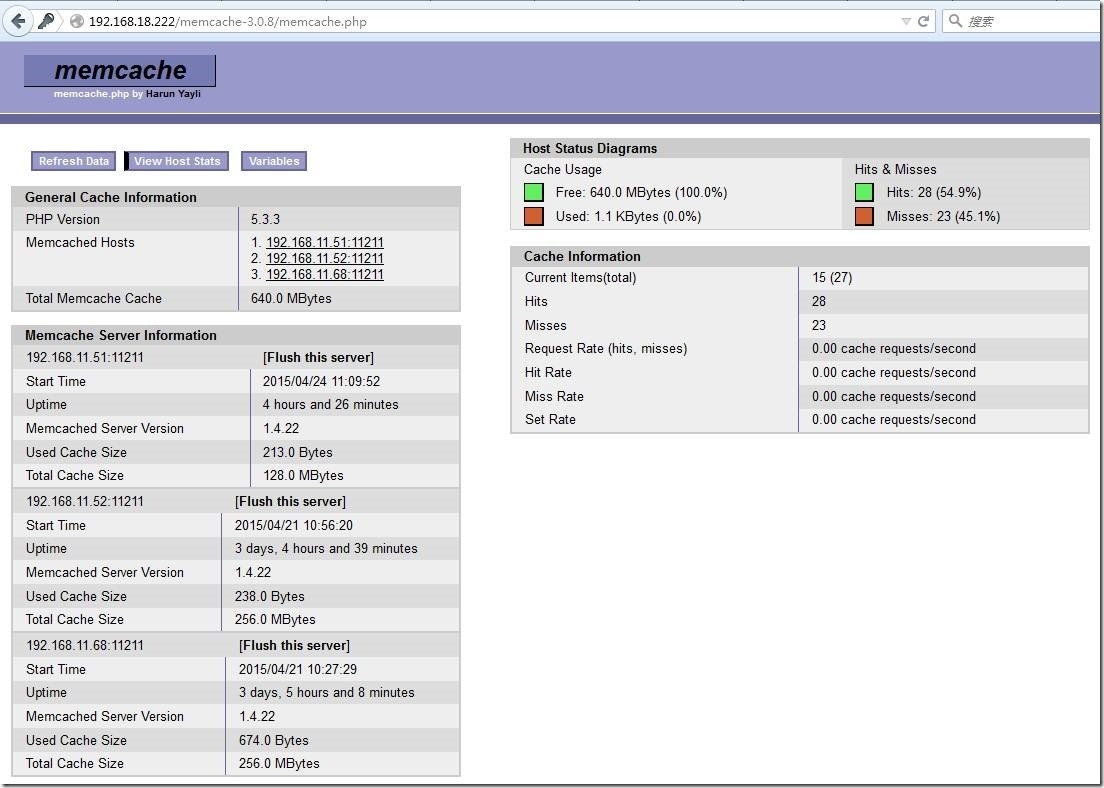
Task: Select Current Items value 15 (27)
Action: (832, 277)
